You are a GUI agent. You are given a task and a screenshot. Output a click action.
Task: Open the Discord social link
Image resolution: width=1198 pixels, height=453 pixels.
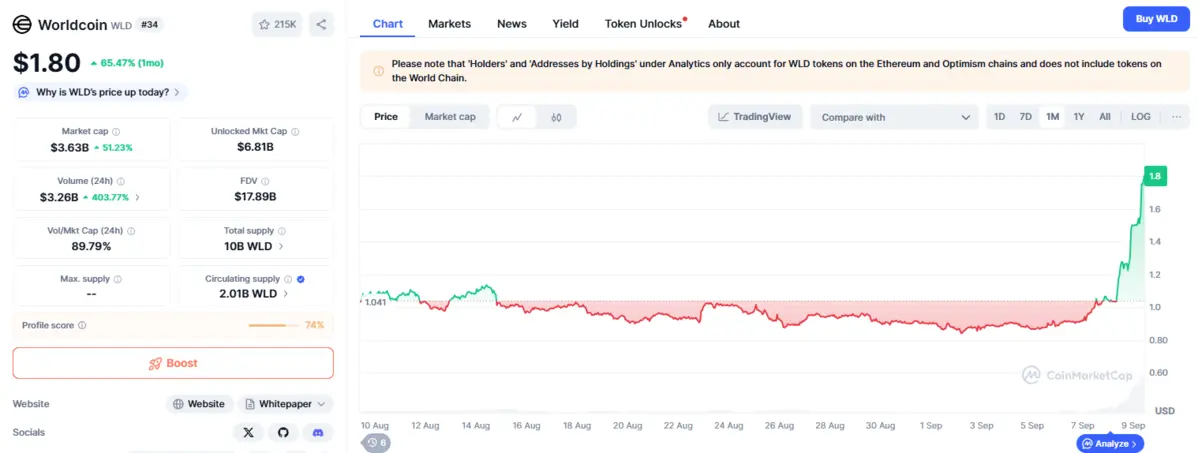pos(318,432)
